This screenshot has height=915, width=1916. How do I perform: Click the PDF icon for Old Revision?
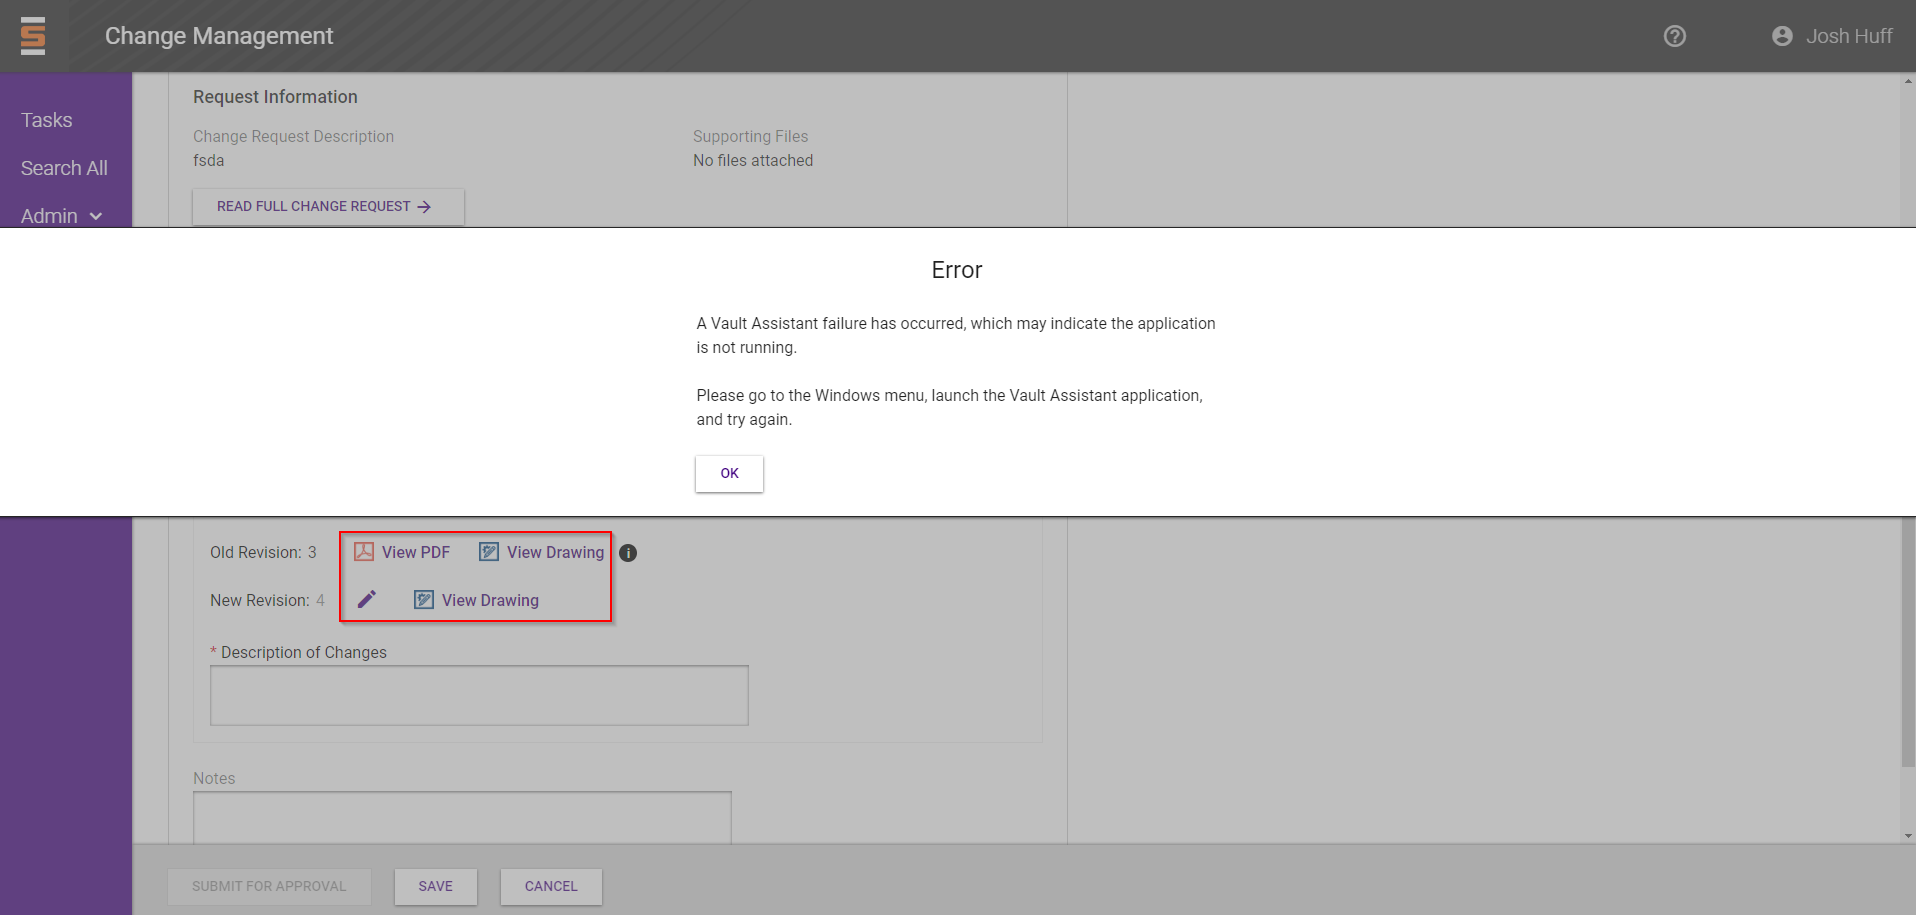(x=364, y=552)
